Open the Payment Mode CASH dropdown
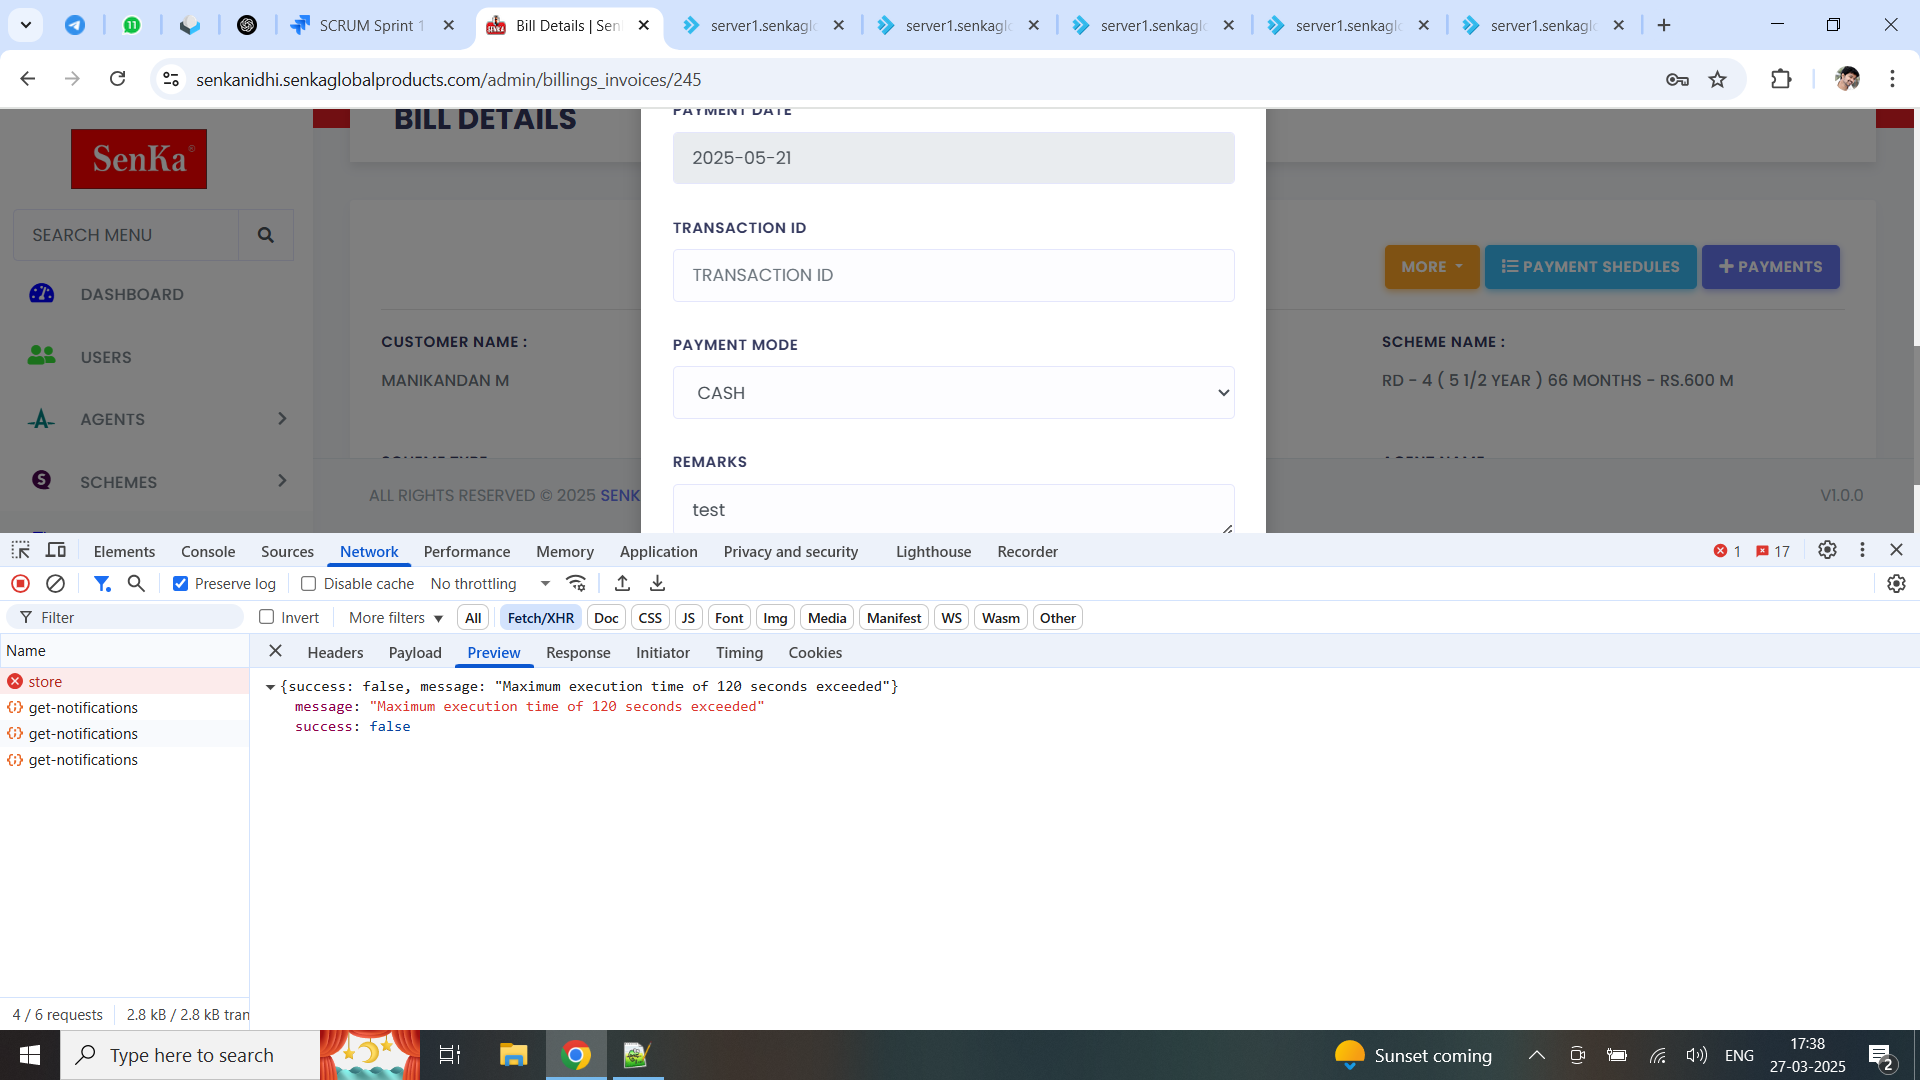The image size is (1920, 1080). (953, 393)
